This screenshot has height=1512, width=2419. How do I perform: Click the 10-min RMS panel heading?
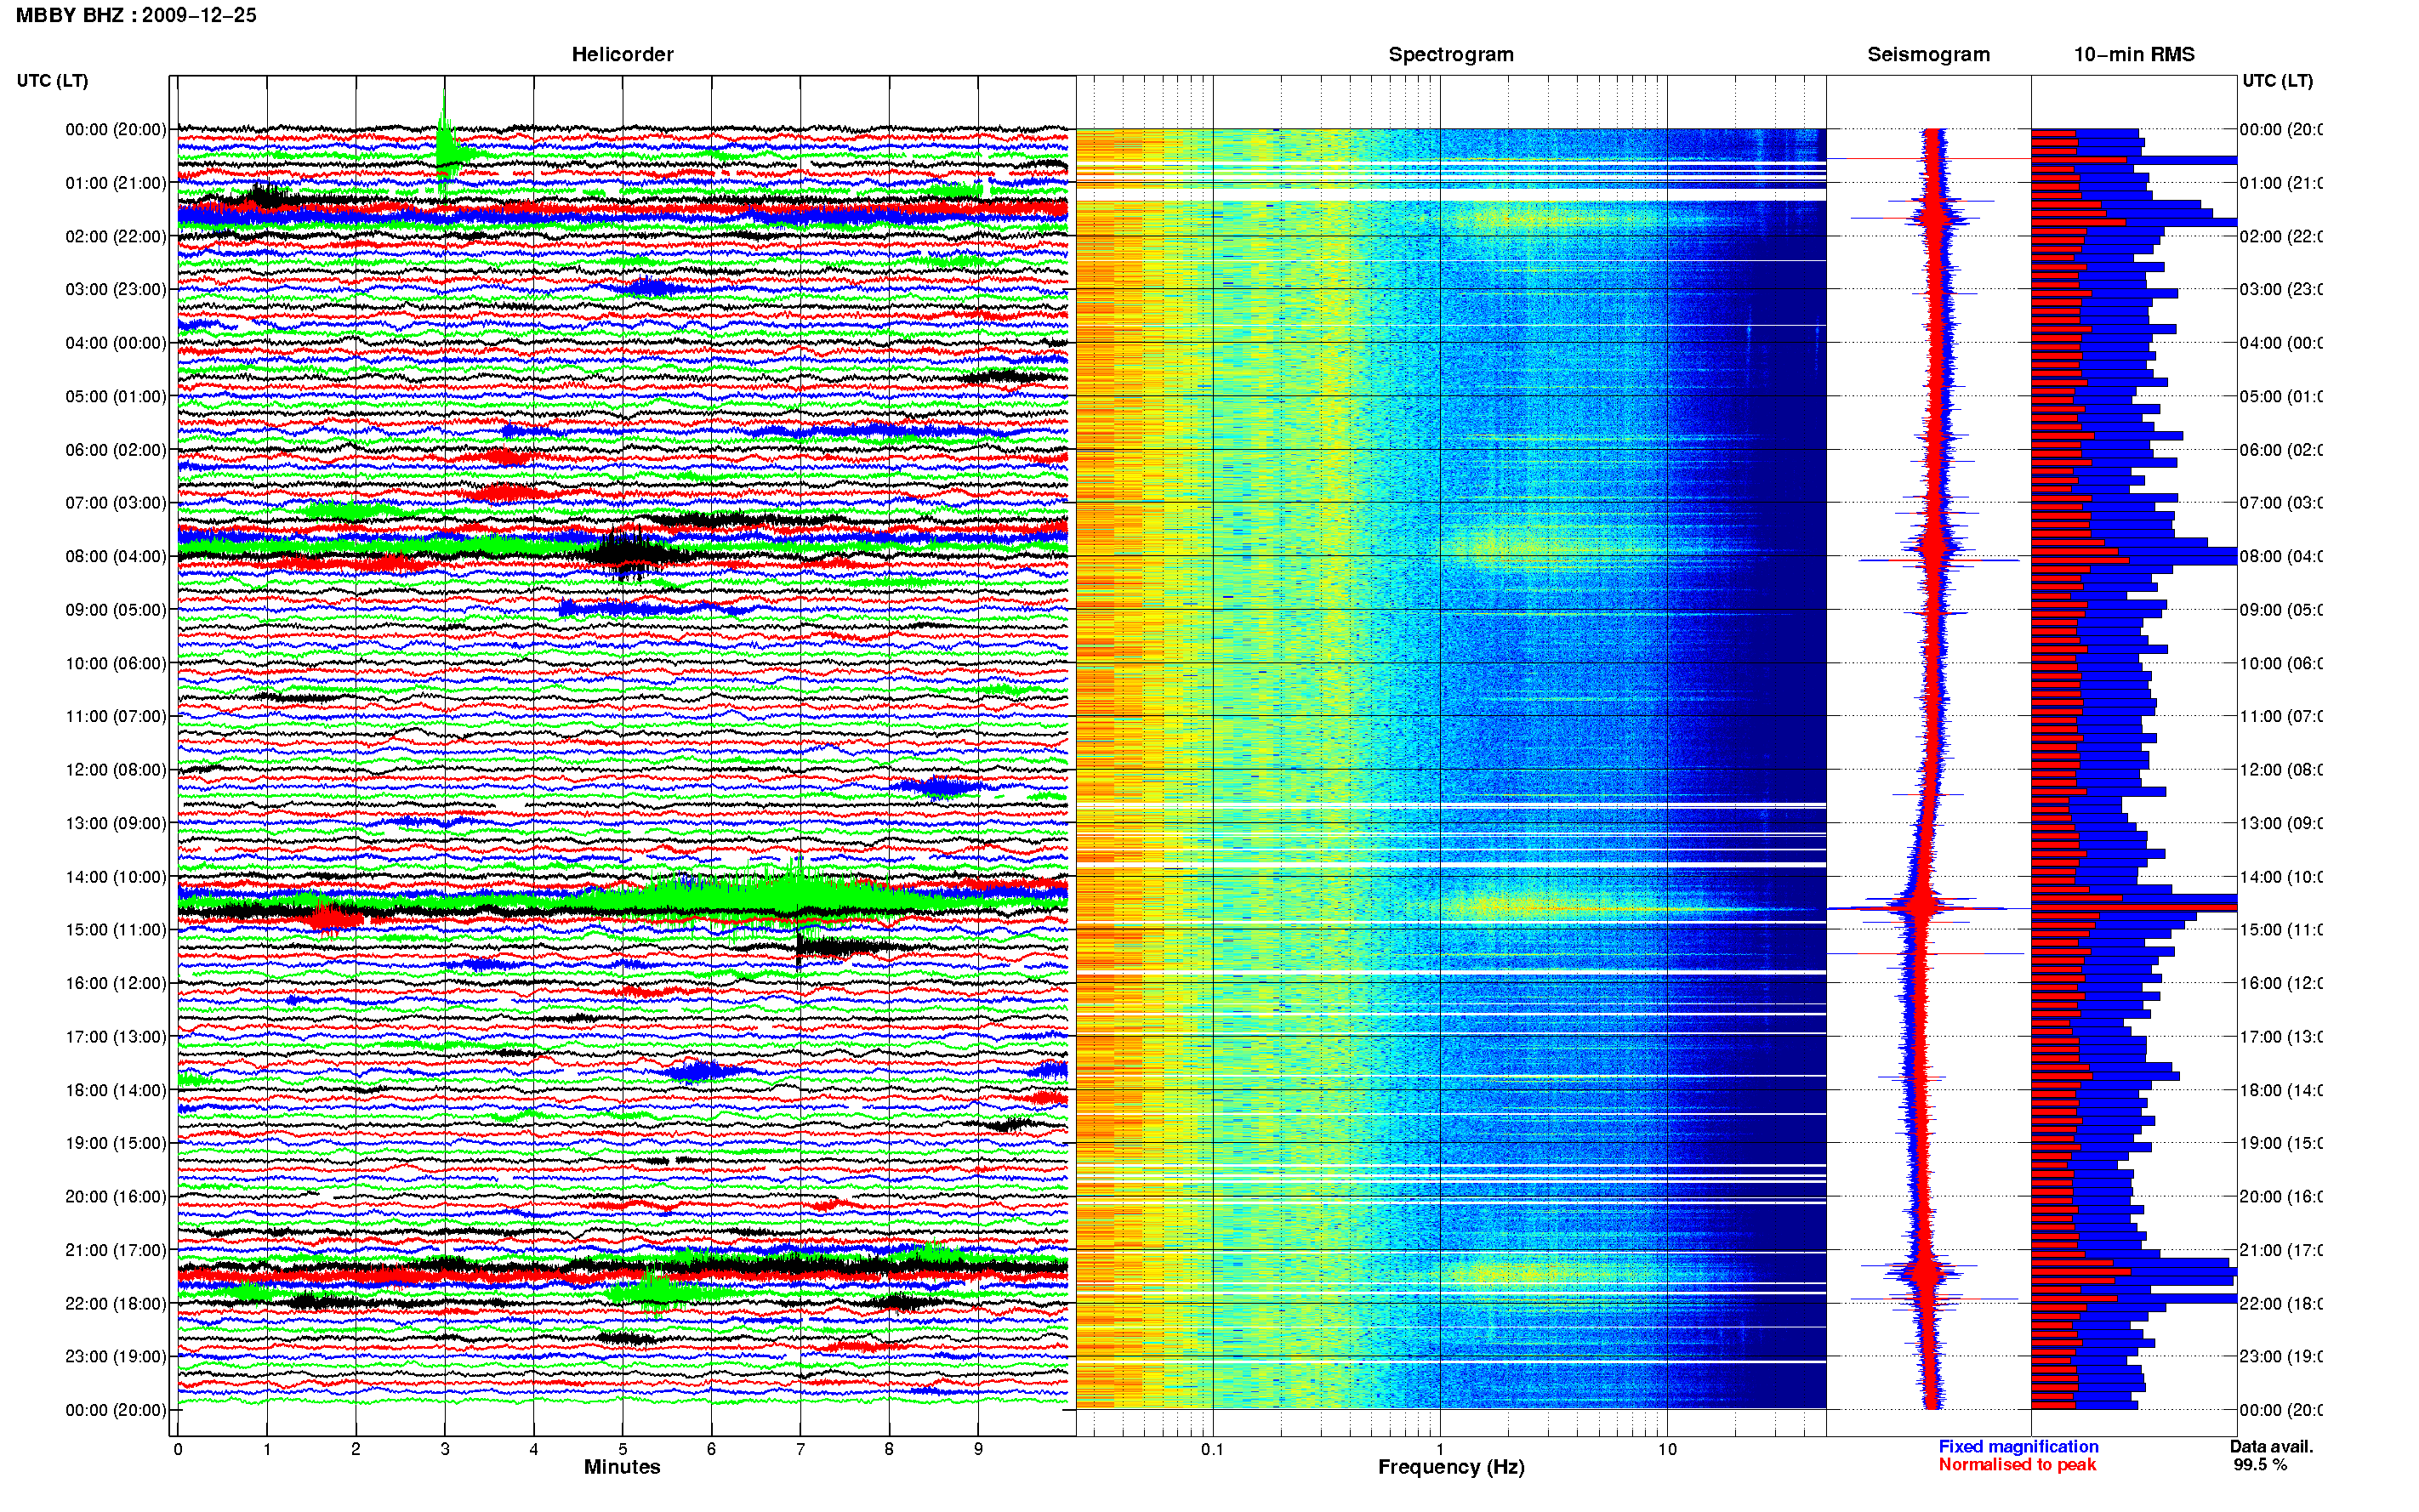pyautogui.click(x=2133, y=54)
